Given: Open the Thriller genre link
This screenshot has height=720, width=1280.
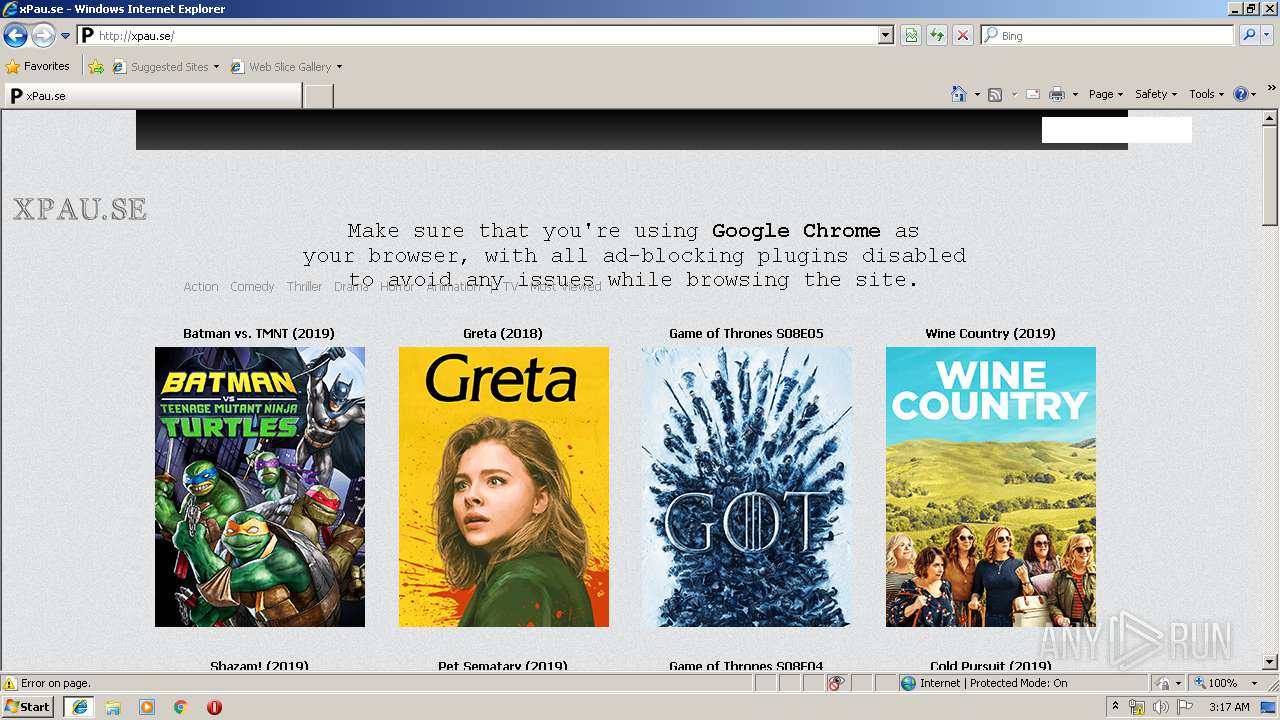Looking at the screenshot, I should 304,286.
